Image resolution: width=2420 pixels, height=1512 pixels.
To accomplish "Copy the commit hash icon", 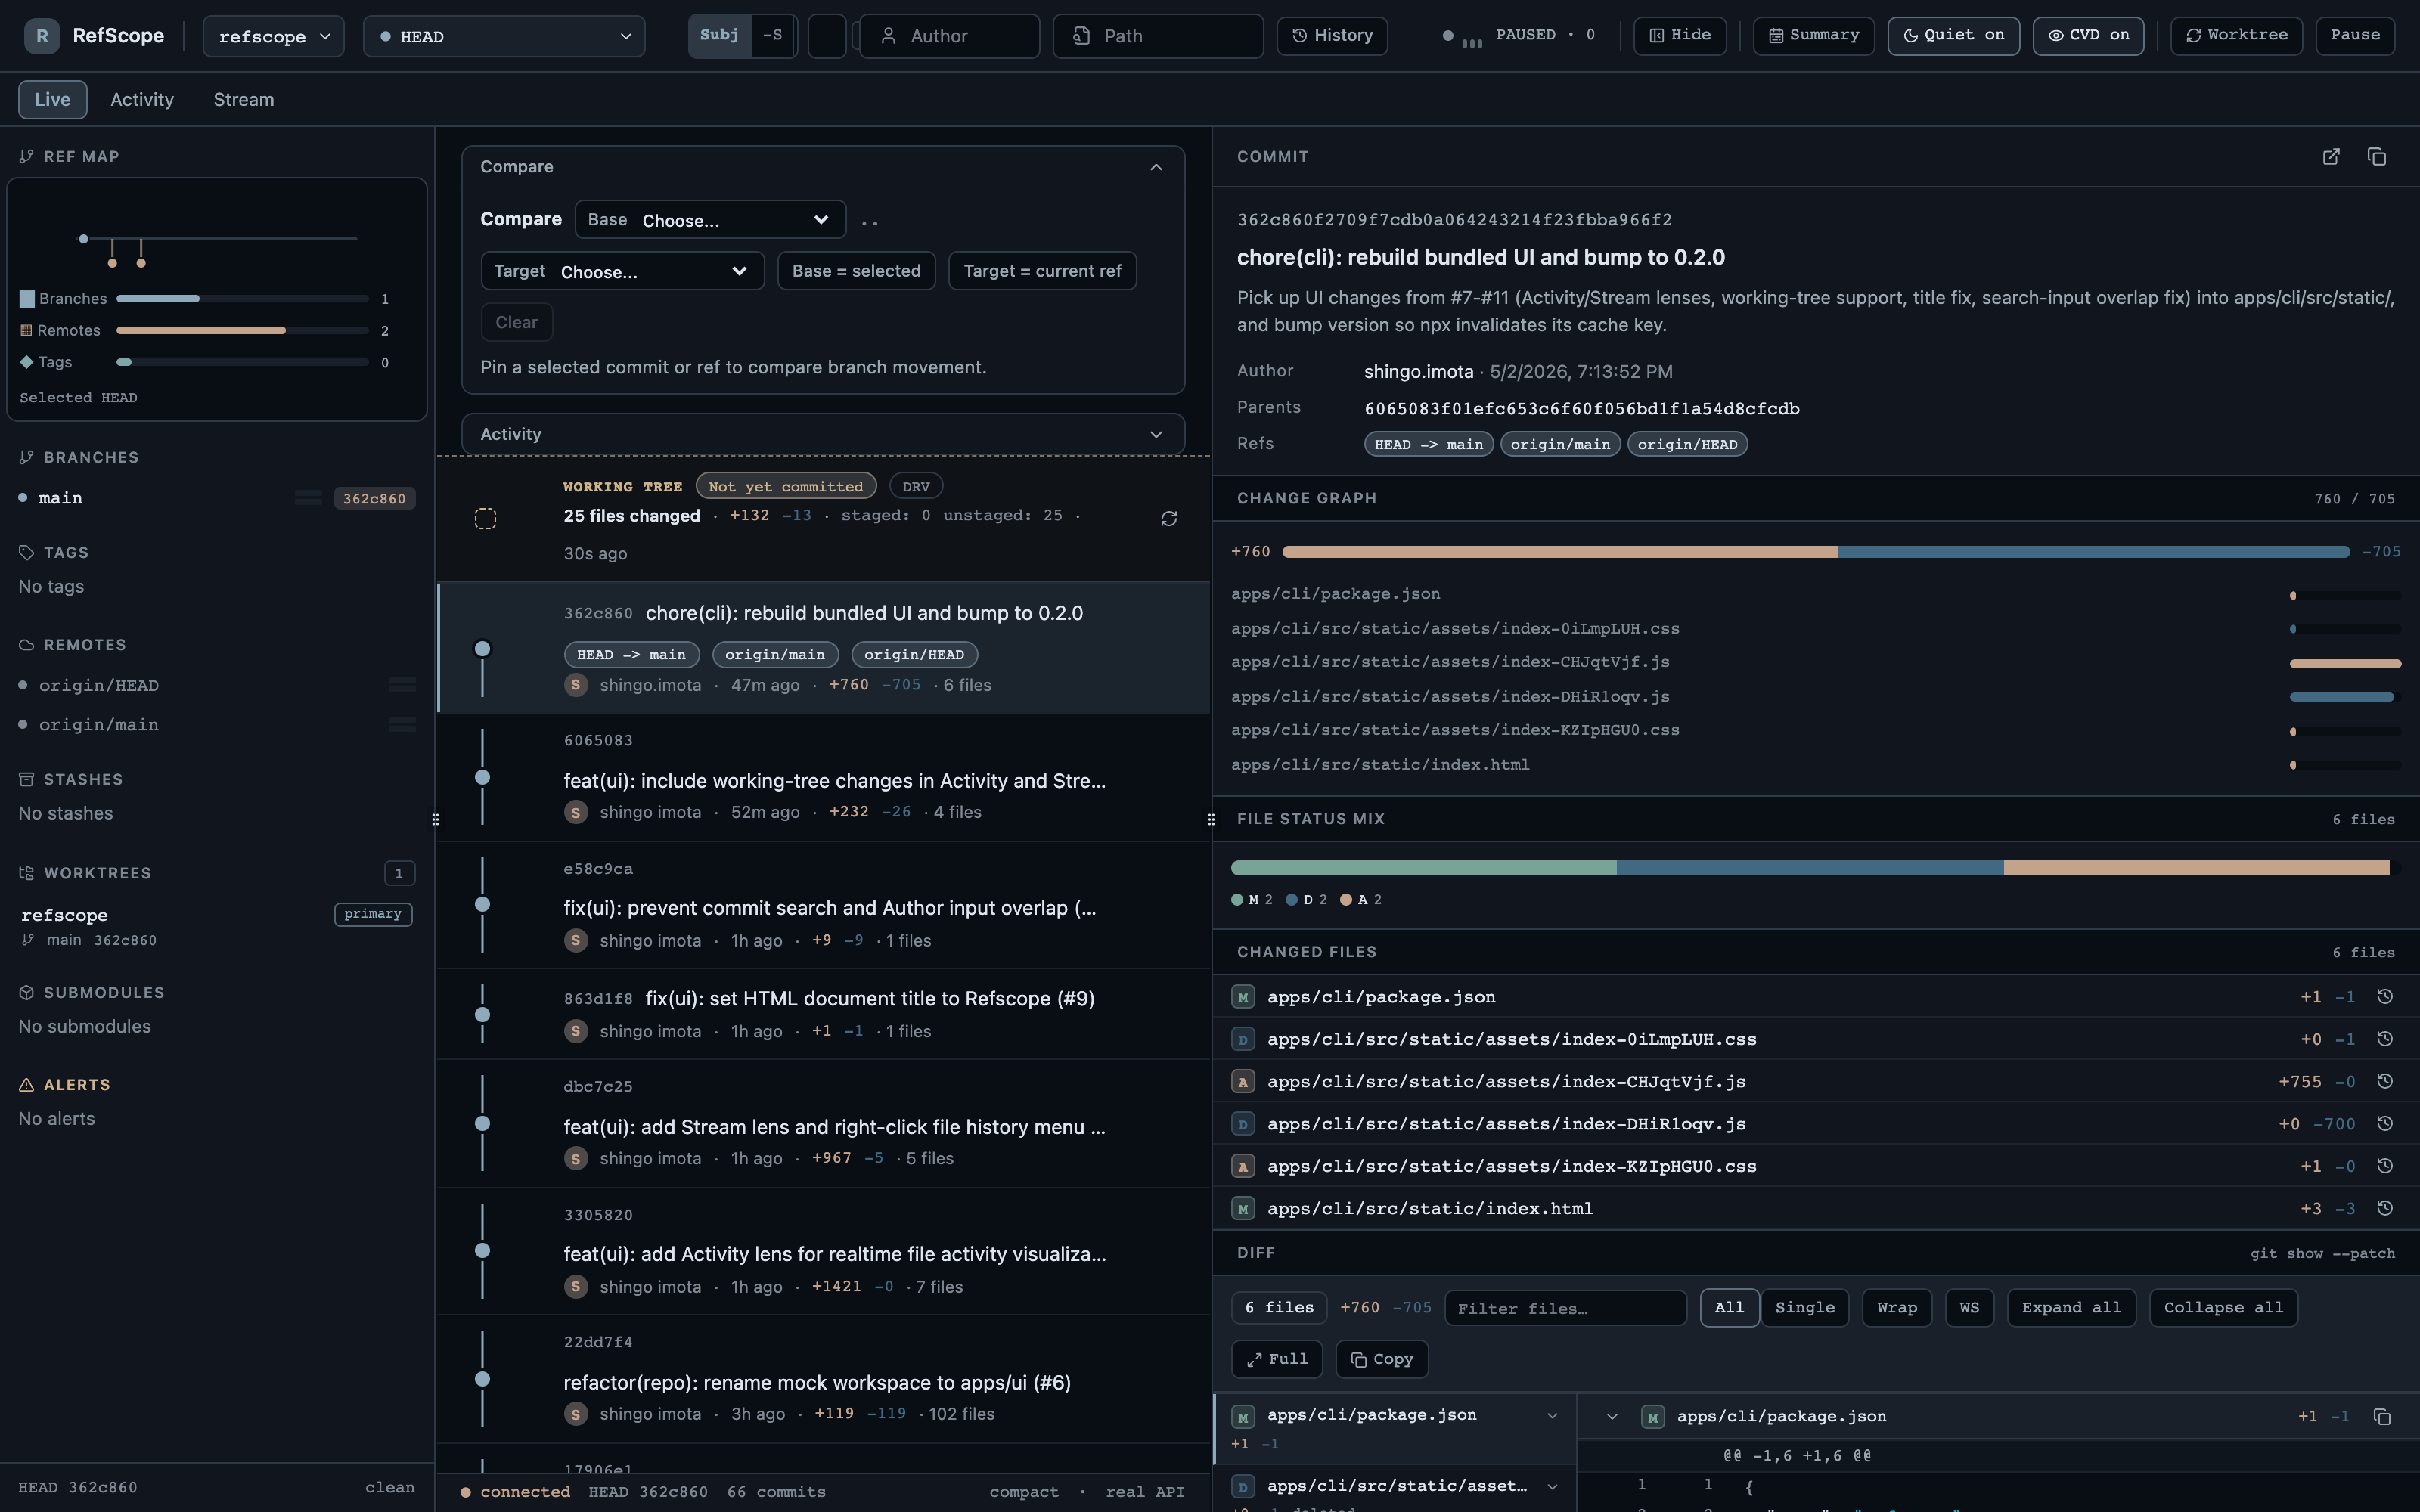I will 2377,156.
